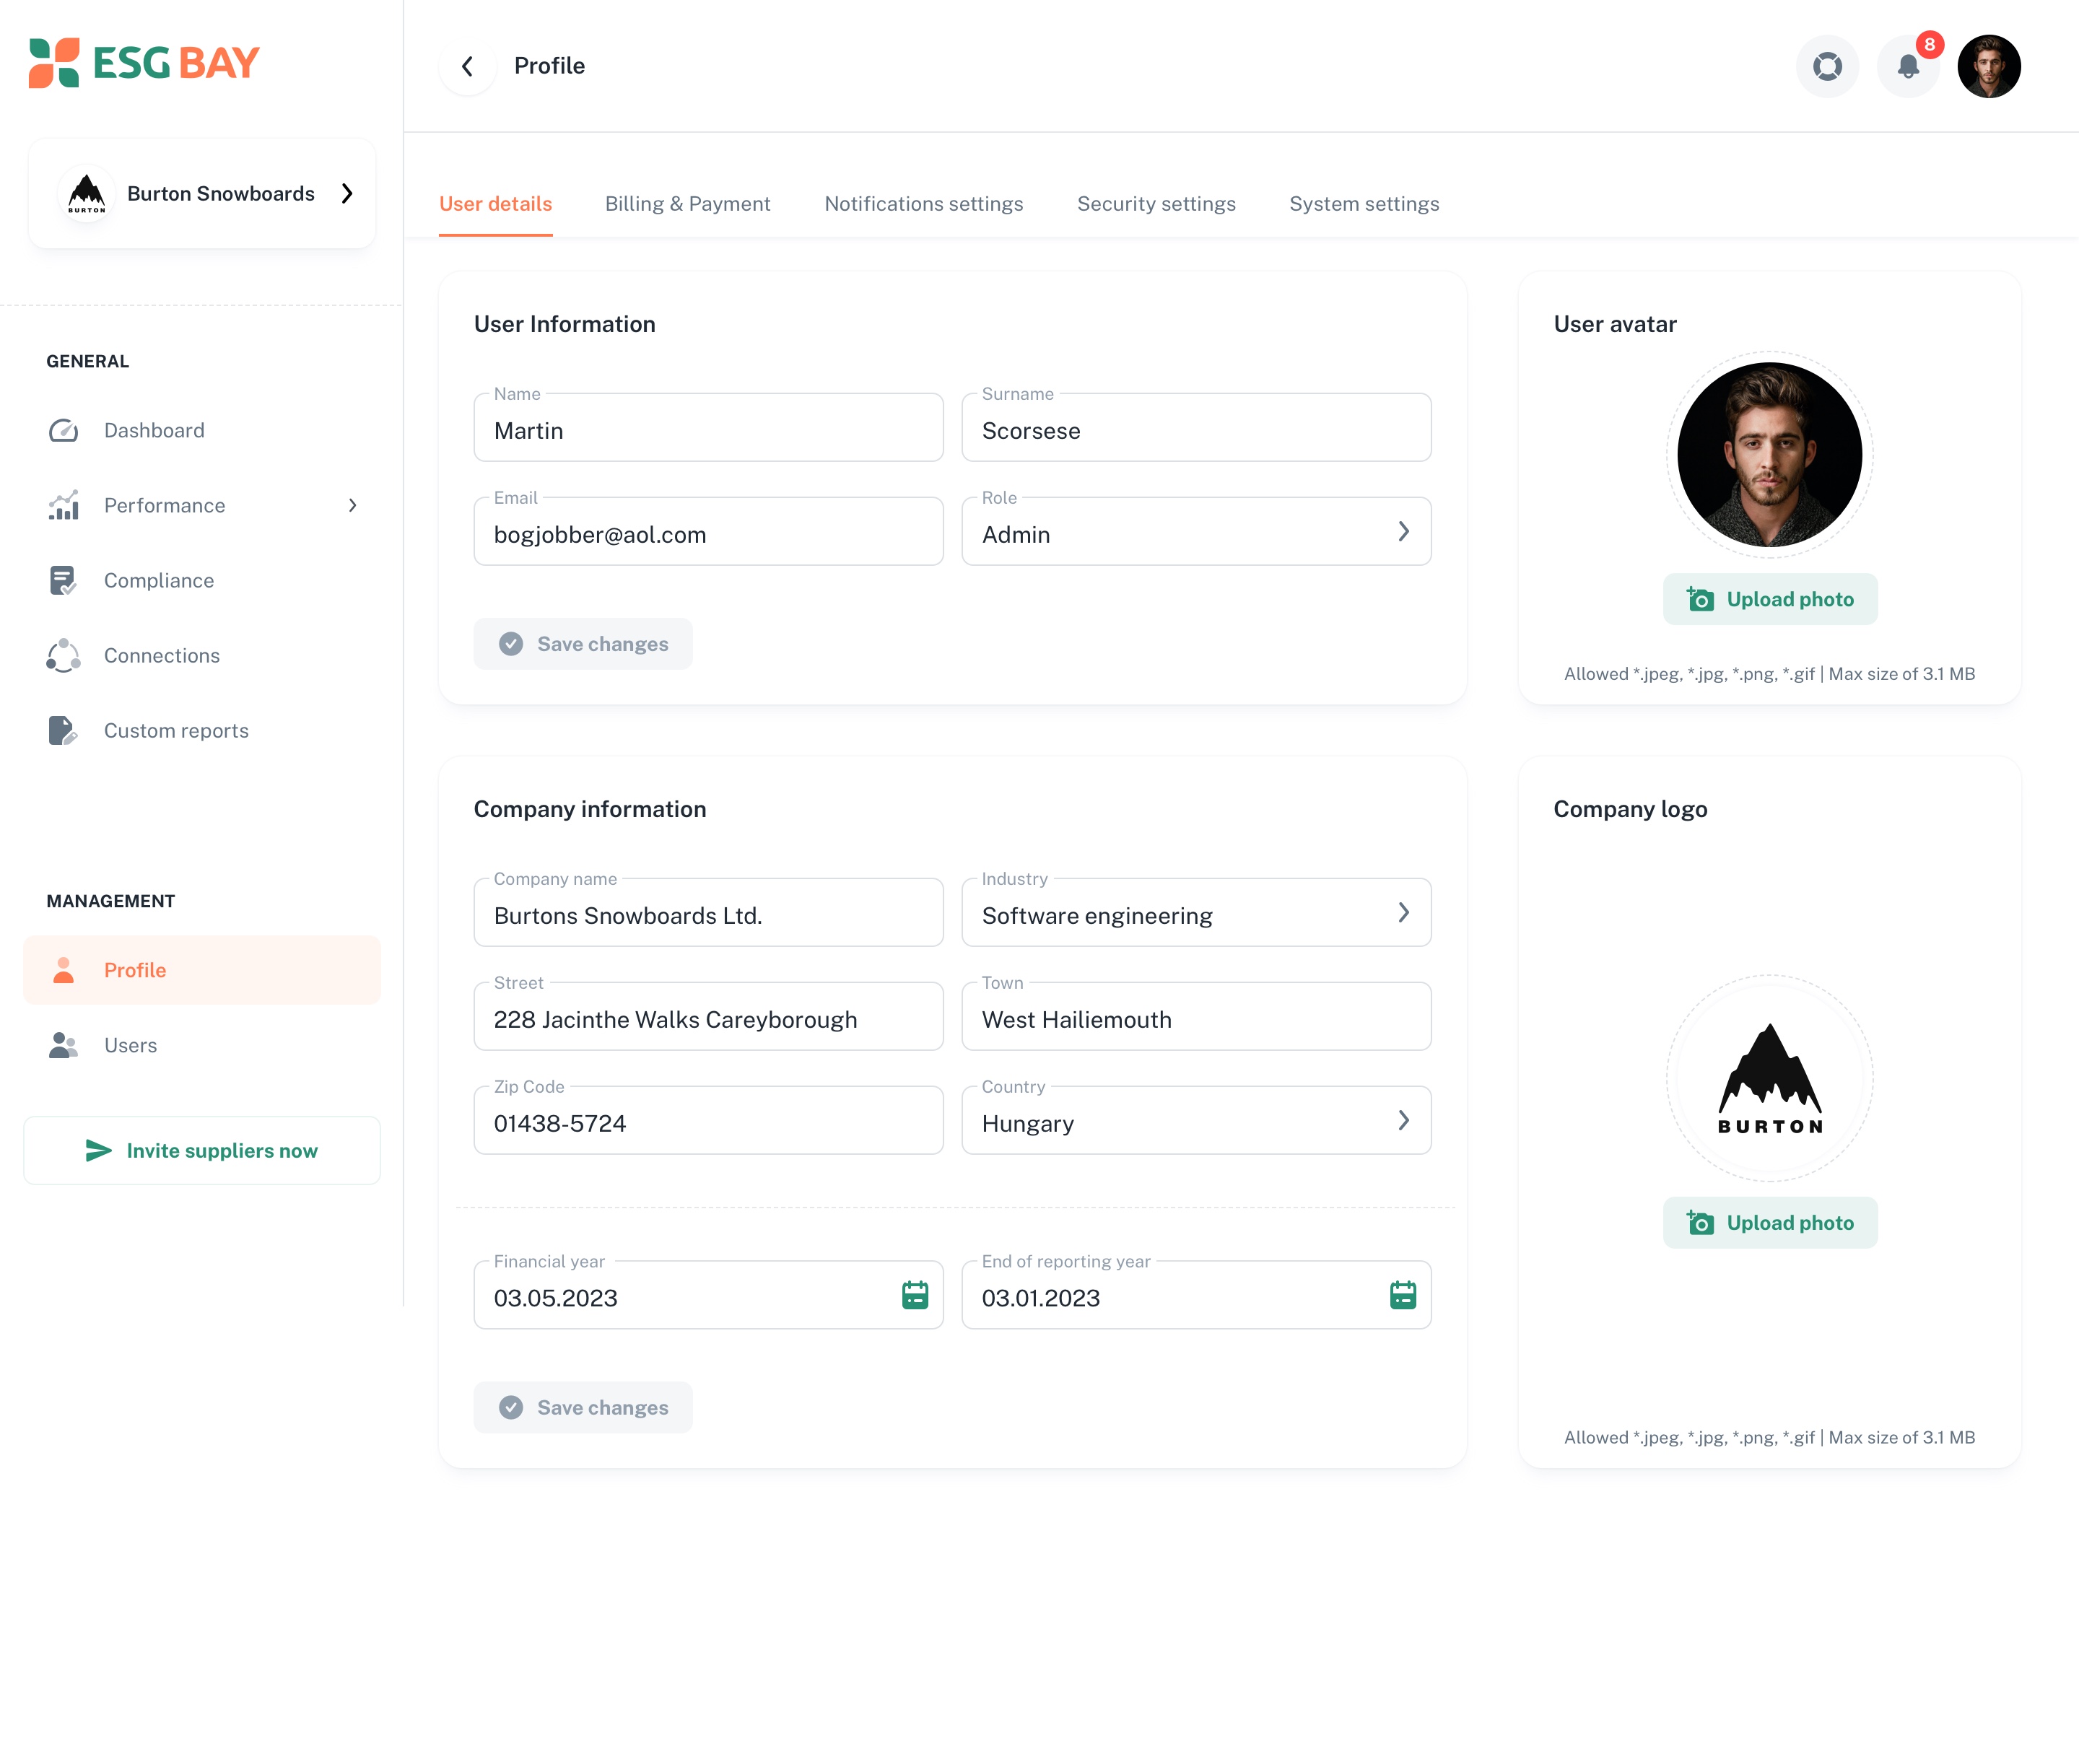Viewport: 2079px width, 1764px height.
Task: Open the Role dropdown showing Admin
Action: [1197, 532]
